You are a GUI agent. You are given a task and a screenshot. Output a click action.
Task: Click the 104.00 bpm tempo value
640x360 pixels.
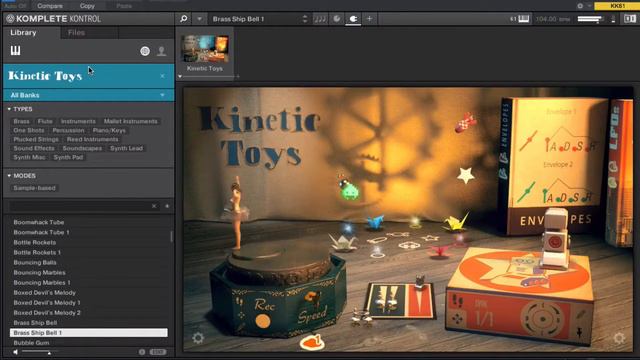(552, 19)
